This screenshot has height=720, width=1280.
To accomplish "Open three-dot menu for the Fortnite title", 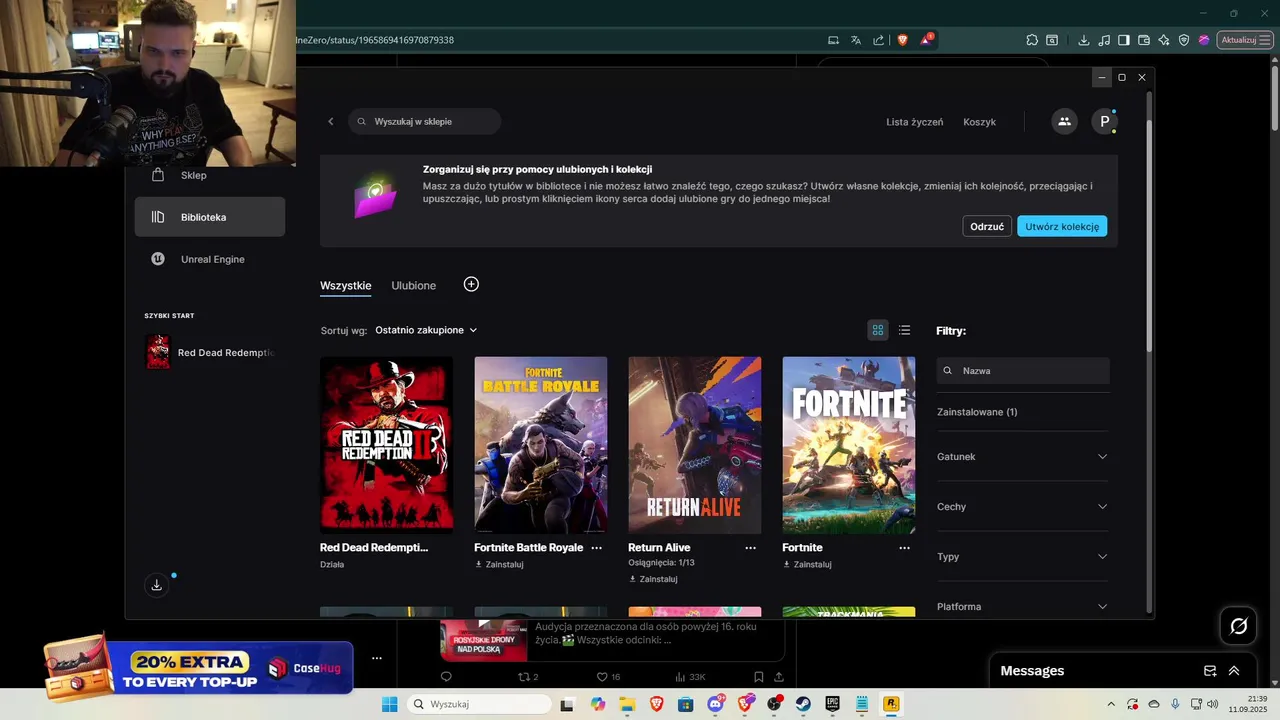I will [905, 548].
